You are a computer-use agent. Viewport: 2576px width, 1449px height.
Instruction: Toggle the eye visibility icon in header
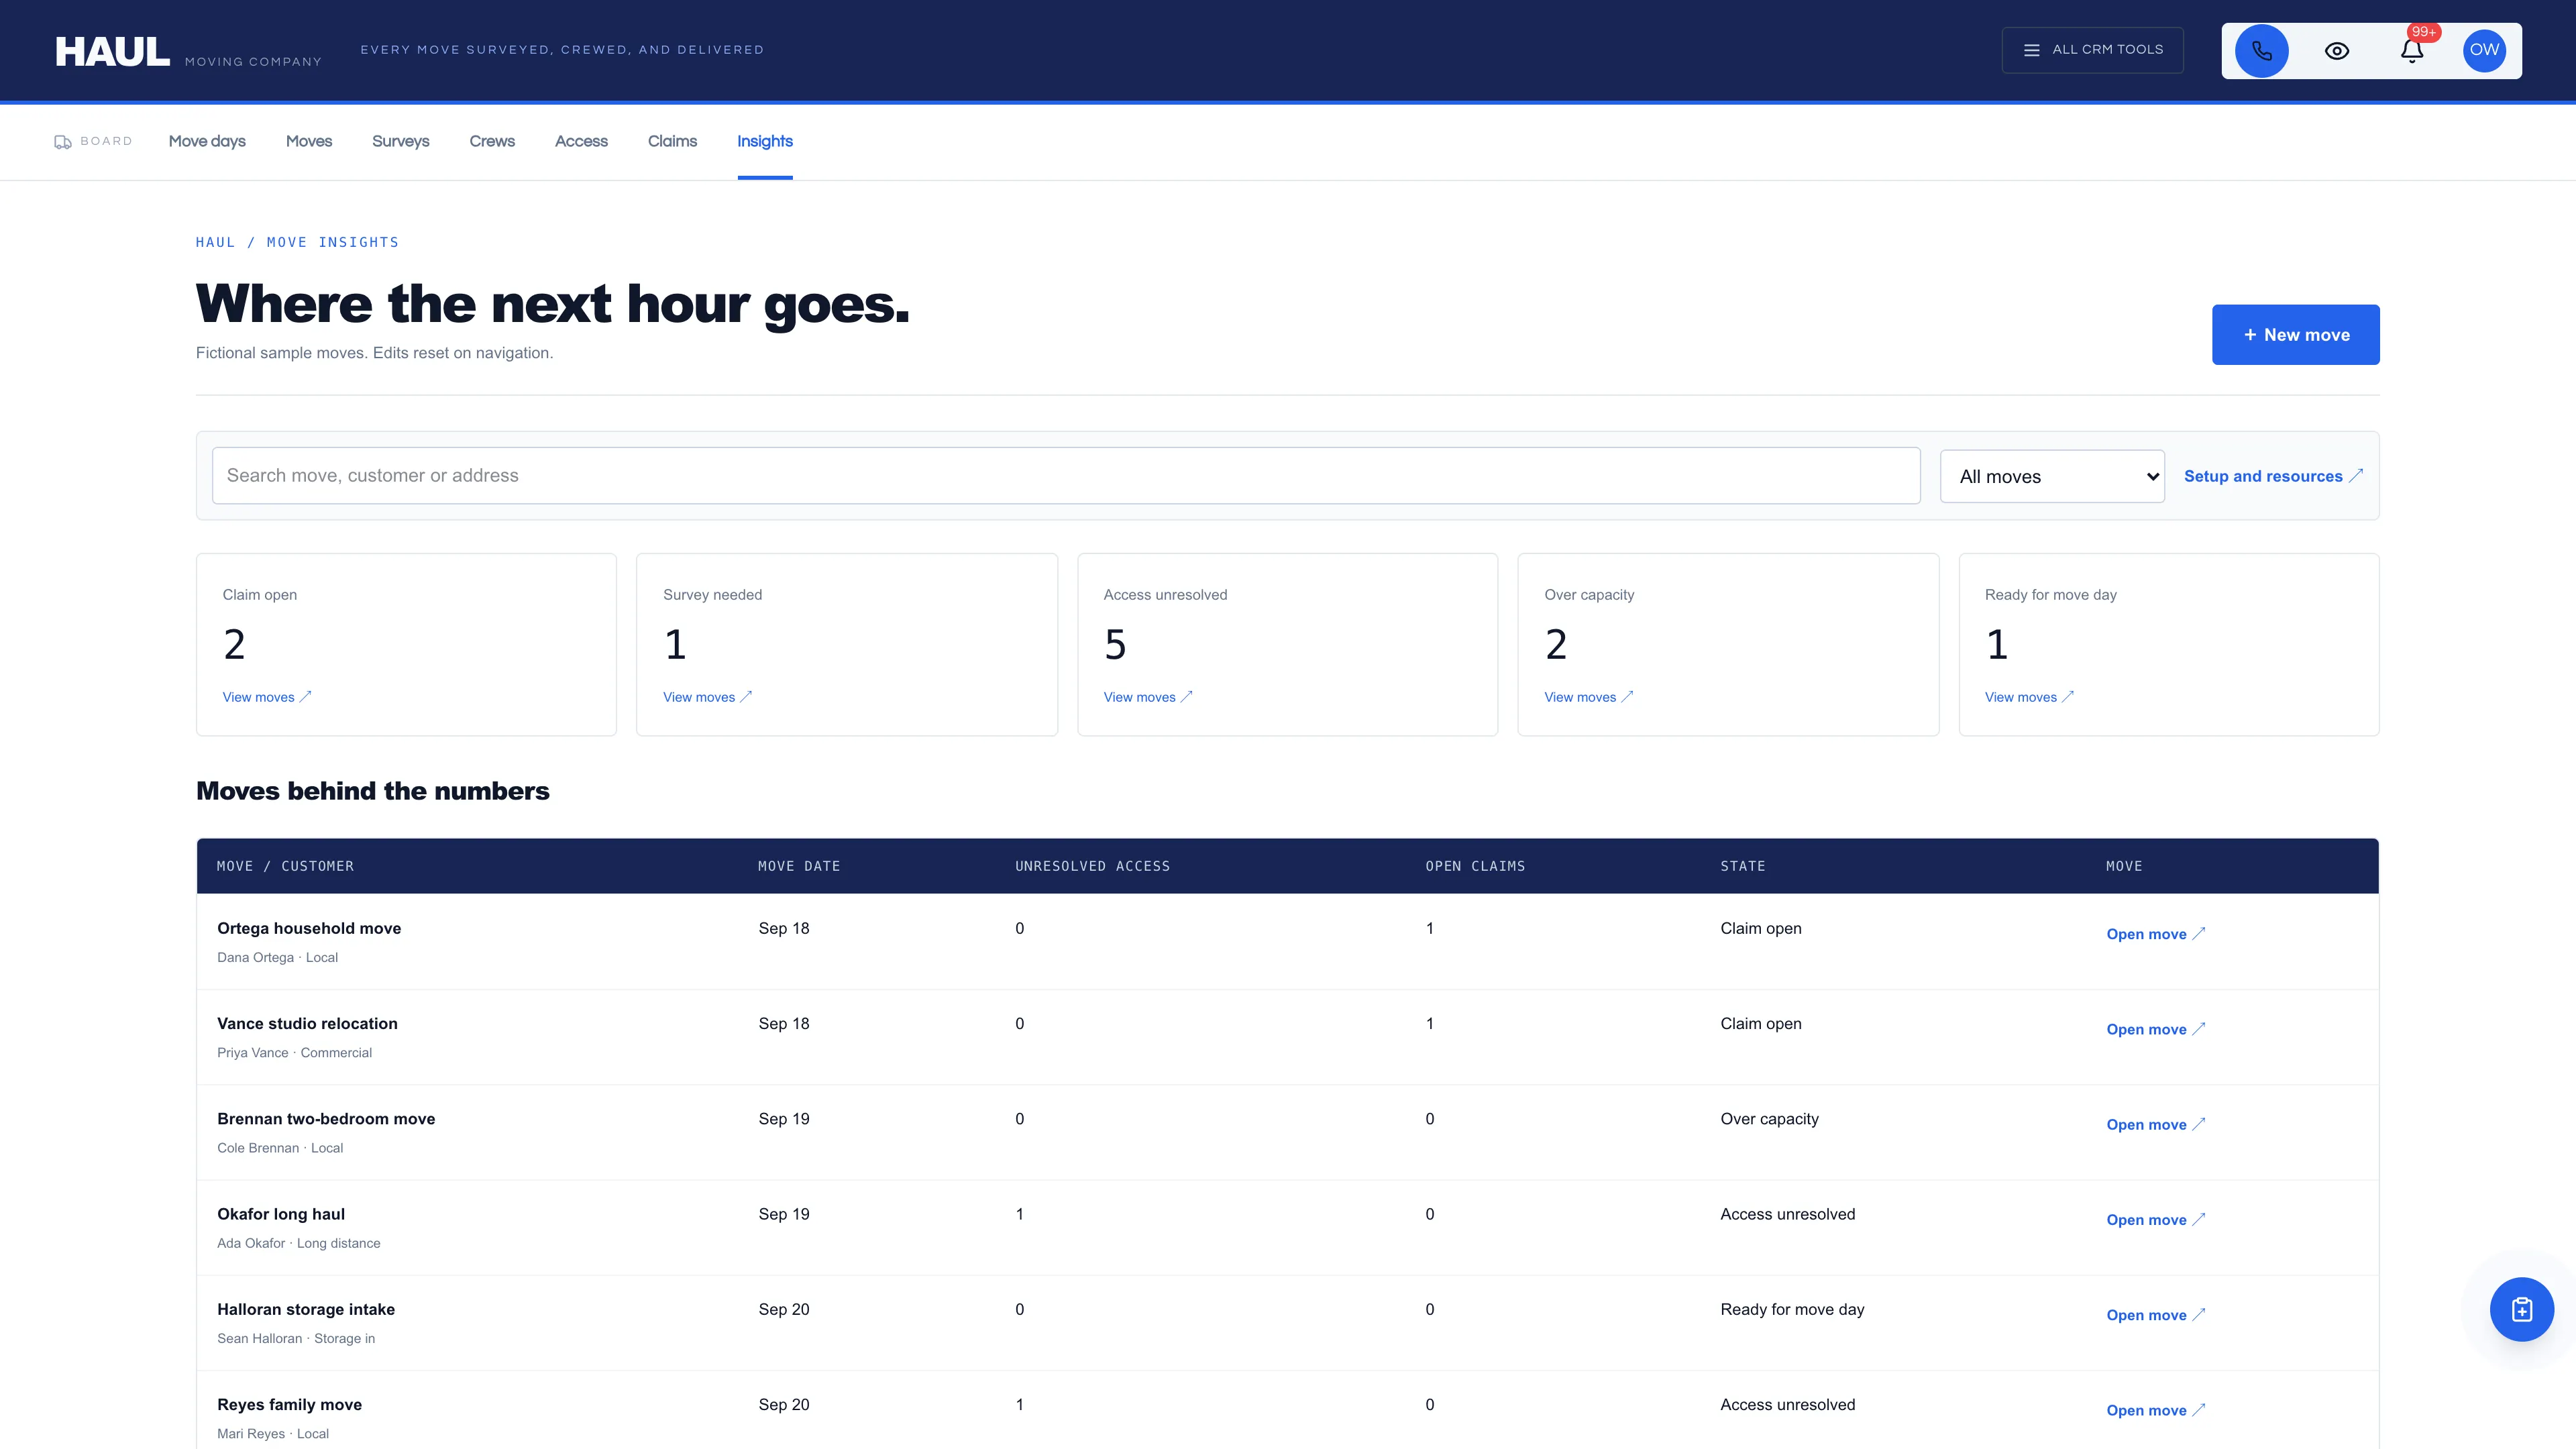(2336, 51)
